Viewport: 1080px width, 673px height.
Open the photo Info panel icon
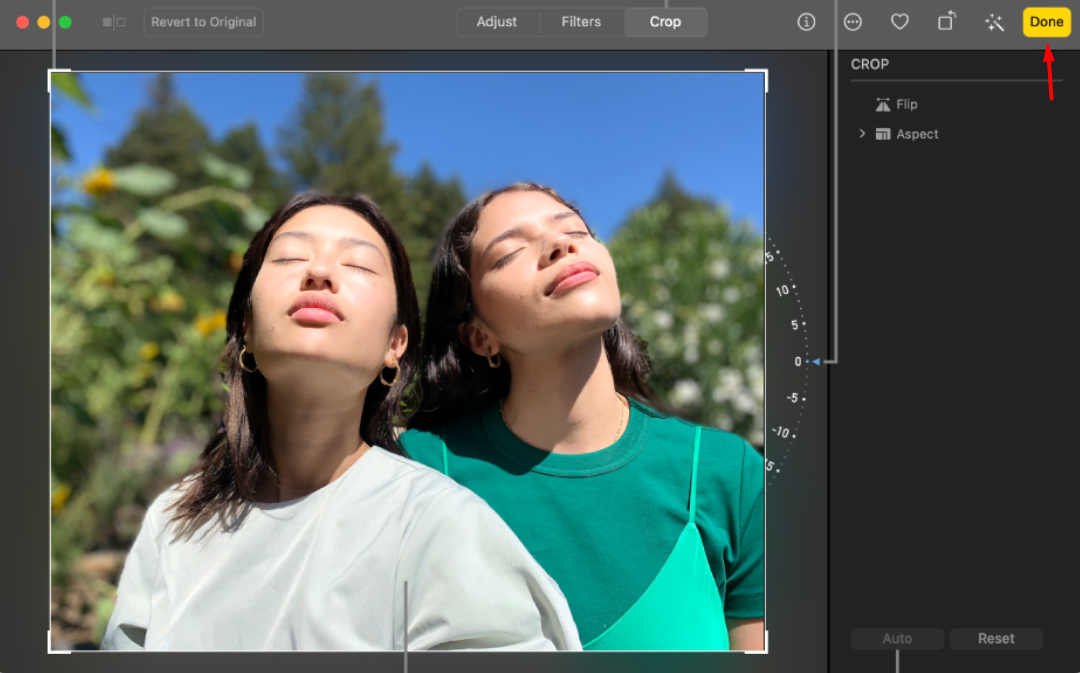click(x=806, y=22)
